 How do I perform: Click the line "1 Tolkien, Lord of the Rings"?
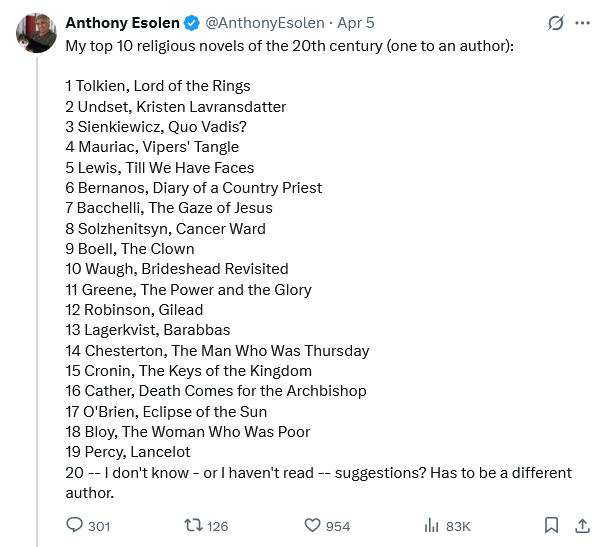pyautogui.click(x=158, y=86)
